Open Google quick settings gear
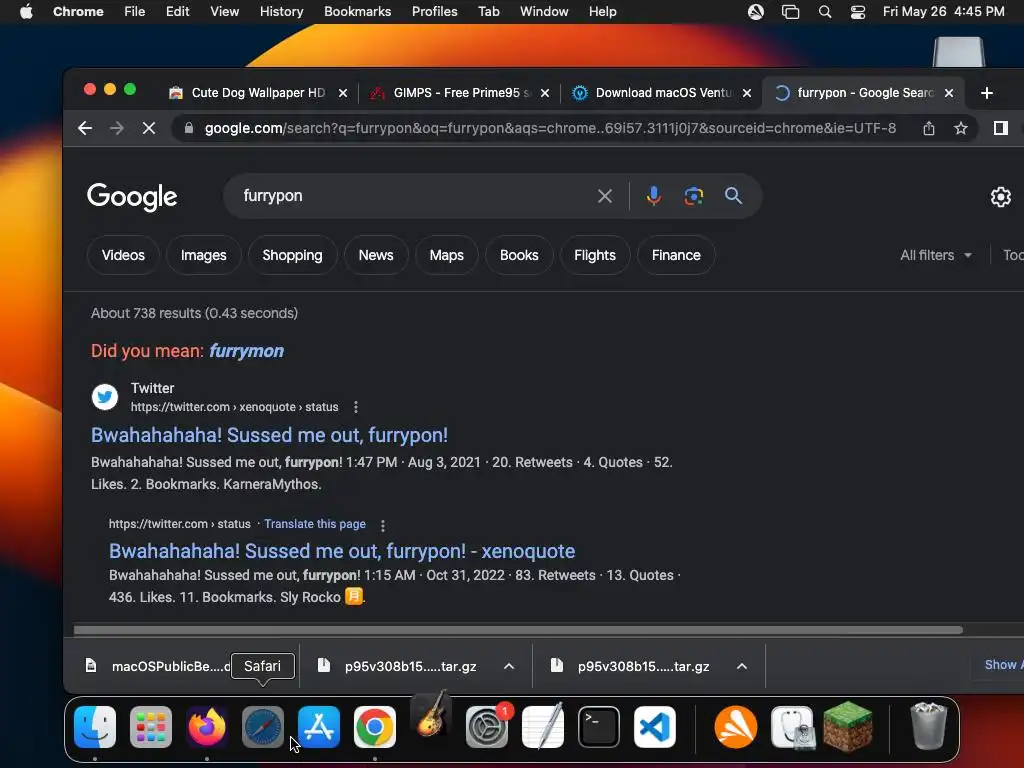The height and width of the screenshot is (768, 1024). (x=1000, y=197)
